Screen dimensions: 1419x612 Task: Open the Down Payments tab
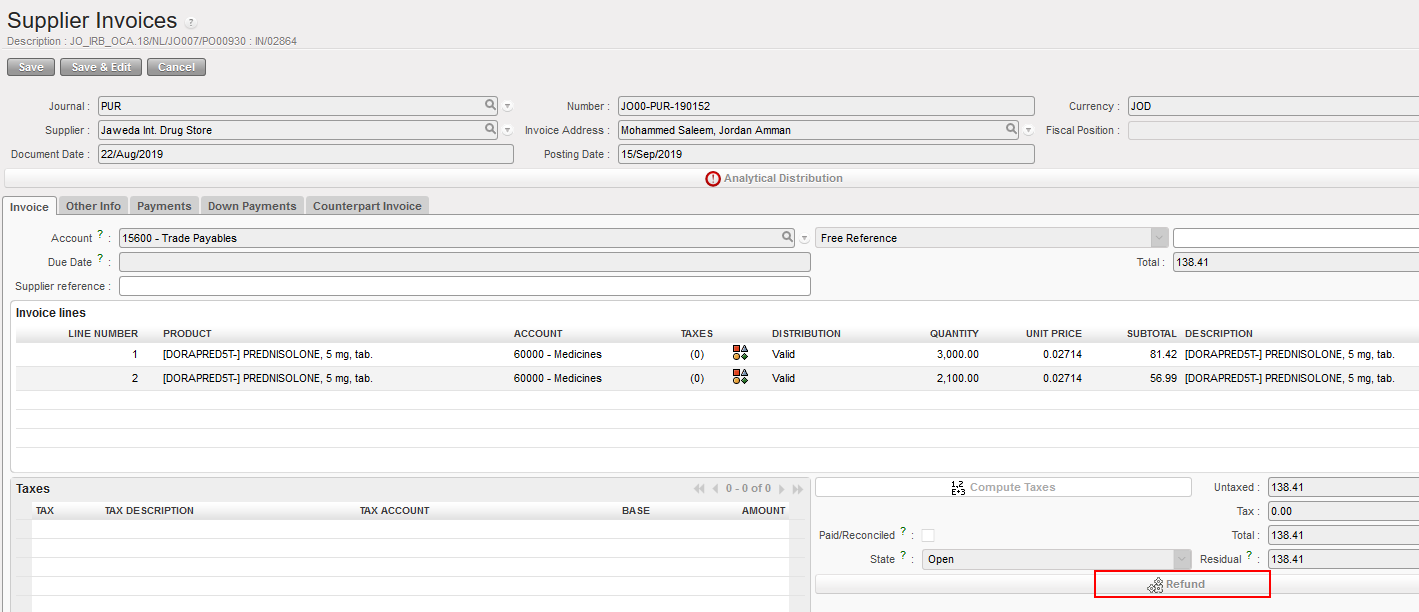click(x=252, y=206)
